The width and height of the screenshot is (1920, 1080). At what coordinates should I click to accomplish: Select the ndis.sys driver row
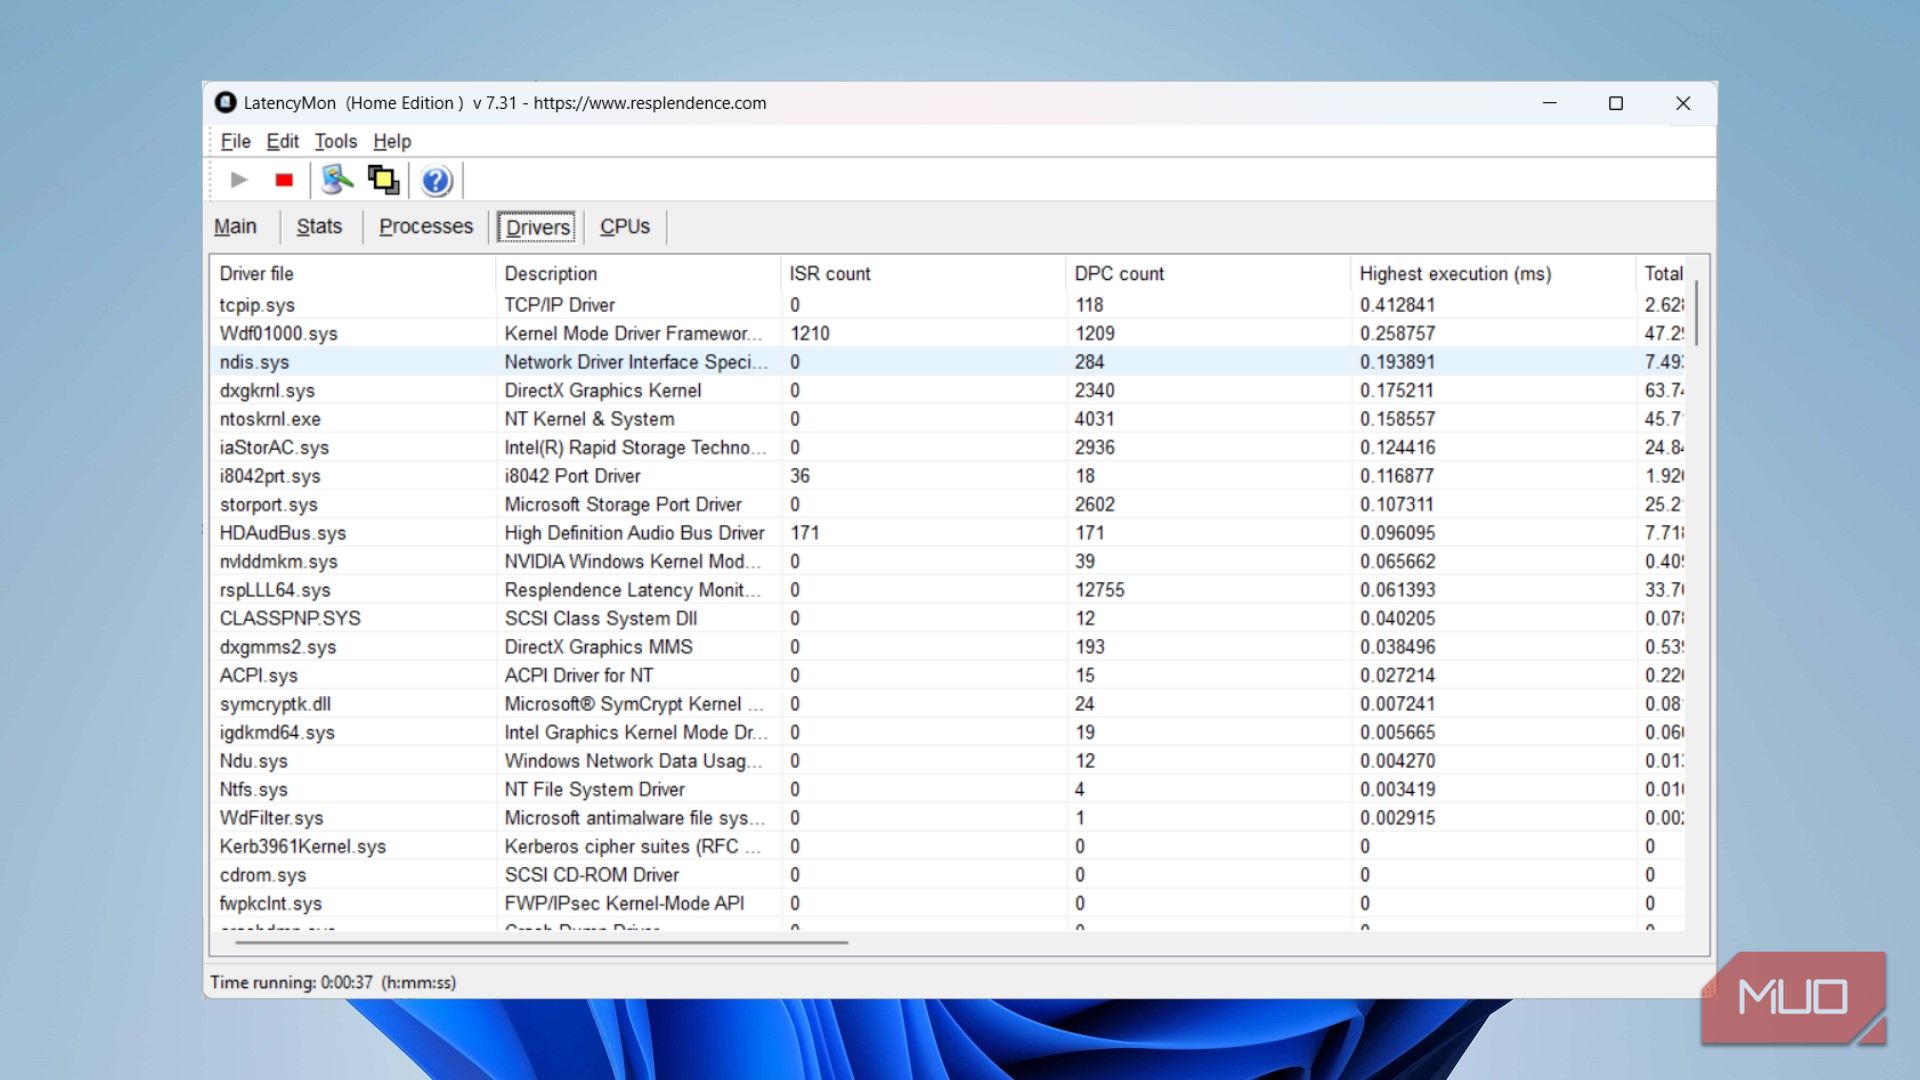(x=947, y=361)
